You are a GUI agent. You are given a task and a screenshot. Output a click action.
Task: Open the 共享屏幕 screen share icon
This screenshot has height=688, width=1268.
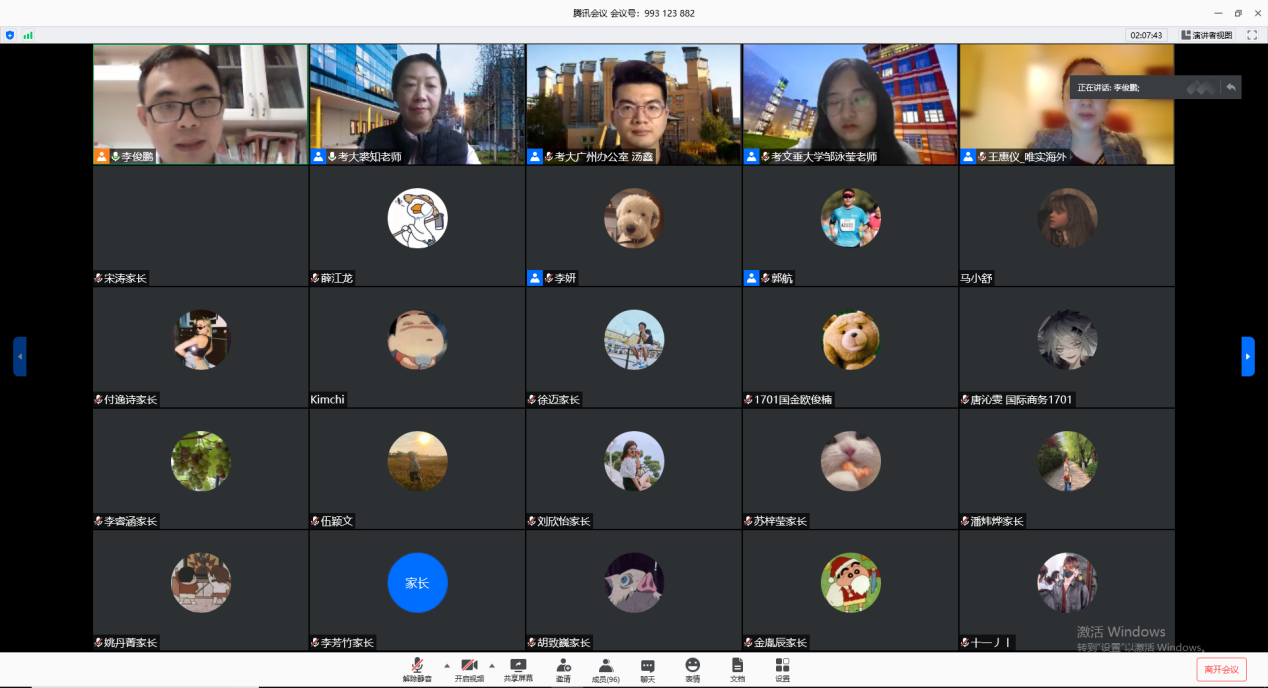pyautogui.click(x=518, y=669)
